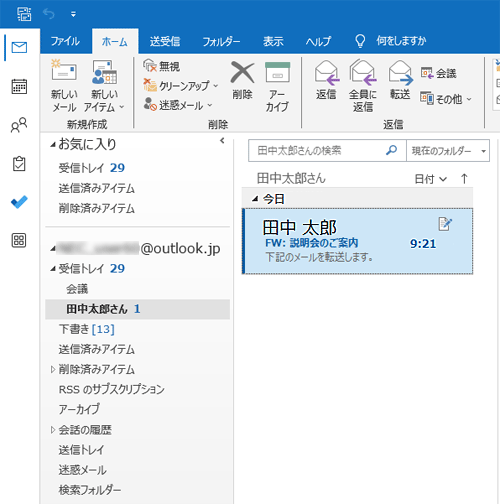The image size is (500, 504).
Task: Open the 現在のフォルダー scope dropdown
Action: point(448,151)
